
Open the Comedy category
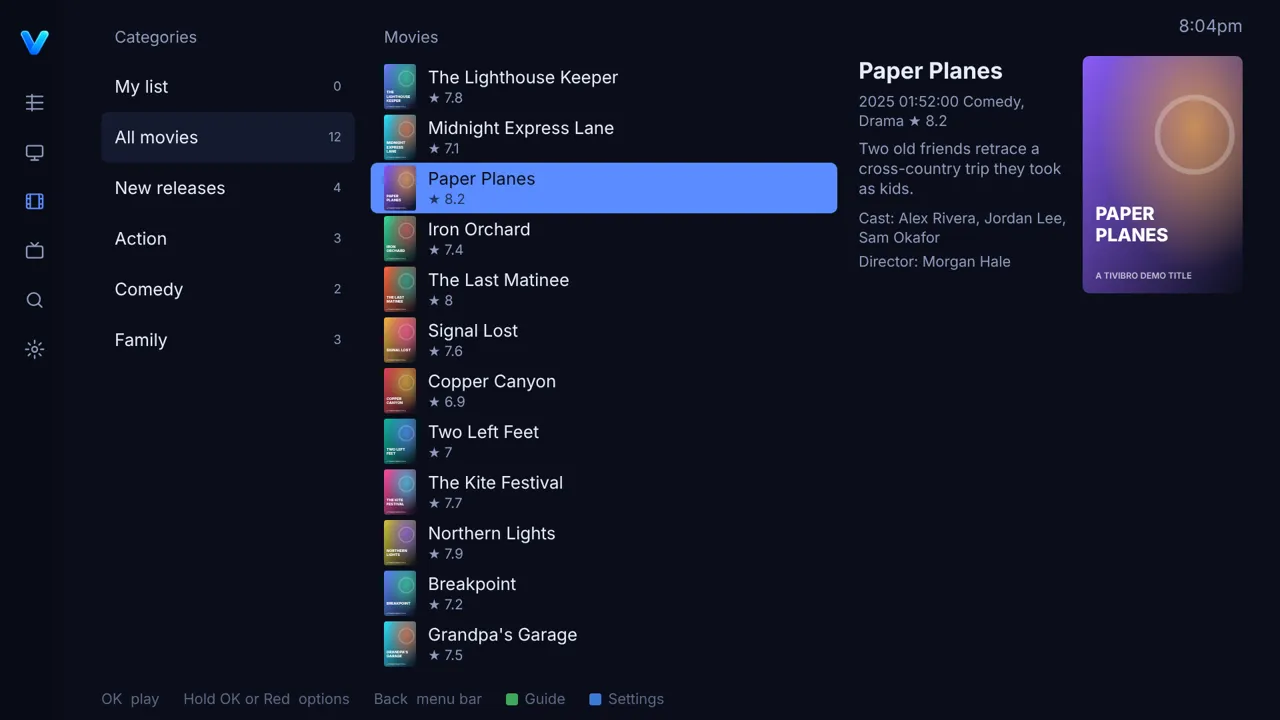(x=228, y=289)
